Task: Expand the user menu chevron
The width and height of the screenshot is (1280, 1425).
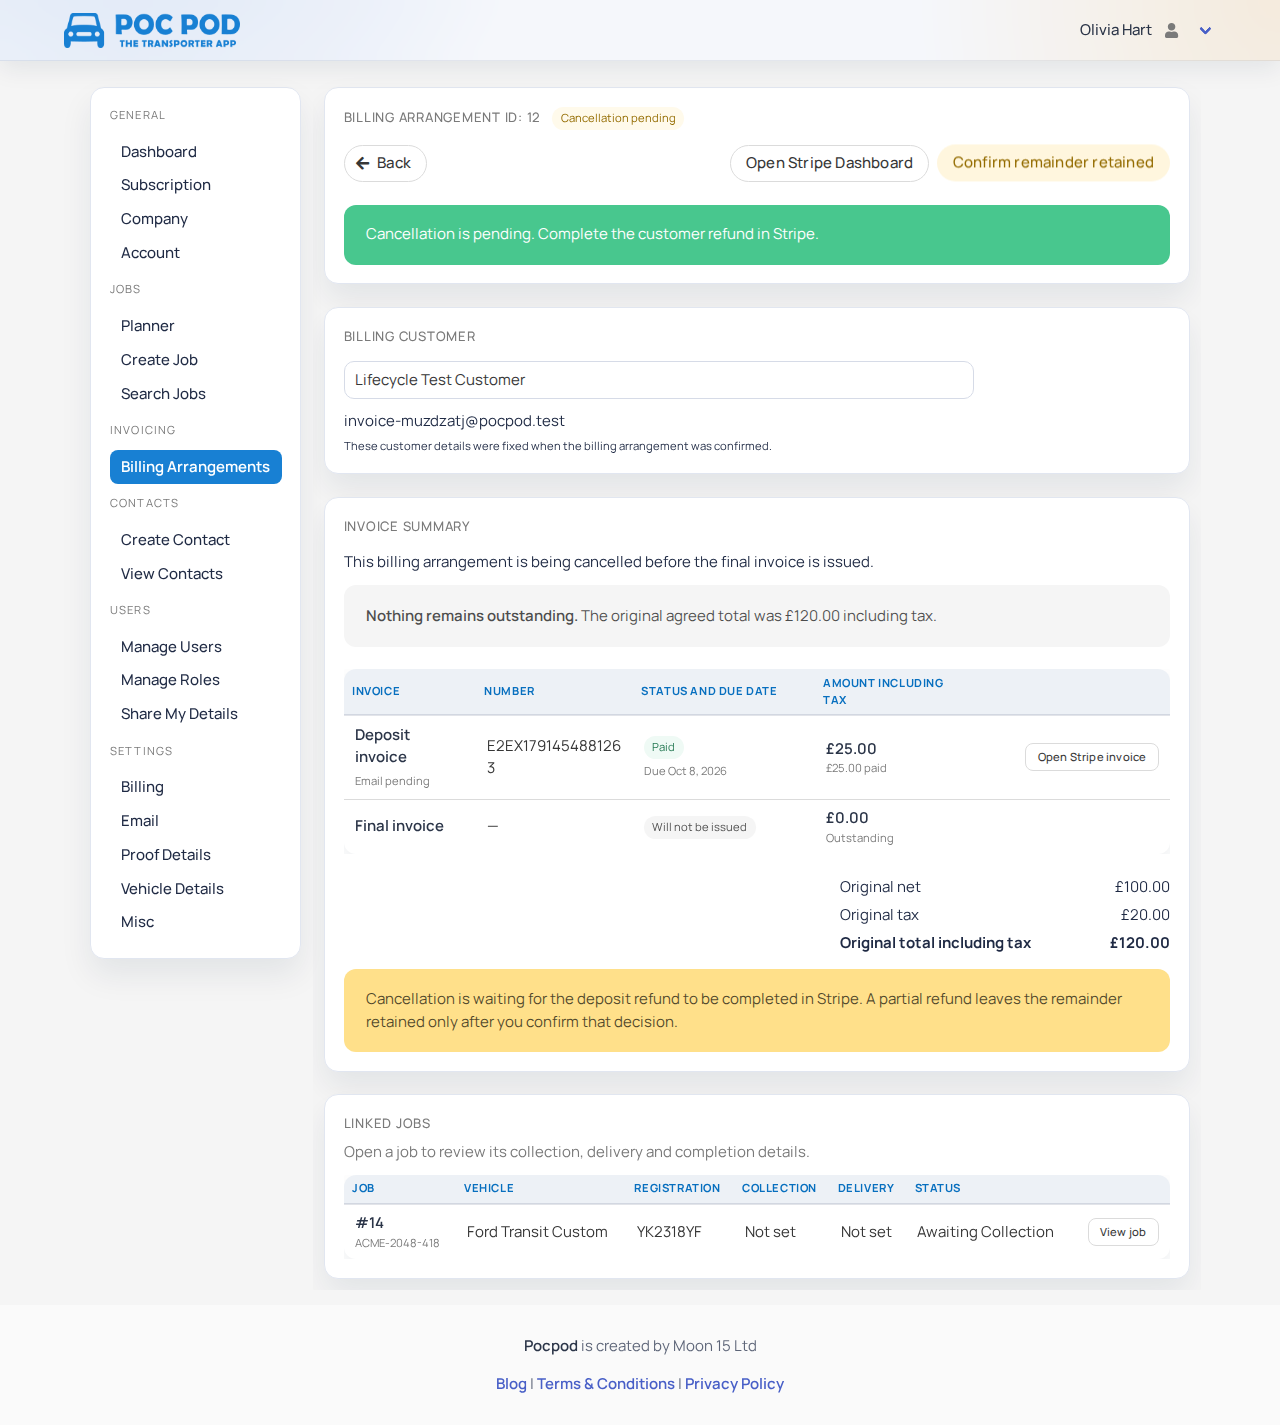Action: click(x=1205, y=31)
